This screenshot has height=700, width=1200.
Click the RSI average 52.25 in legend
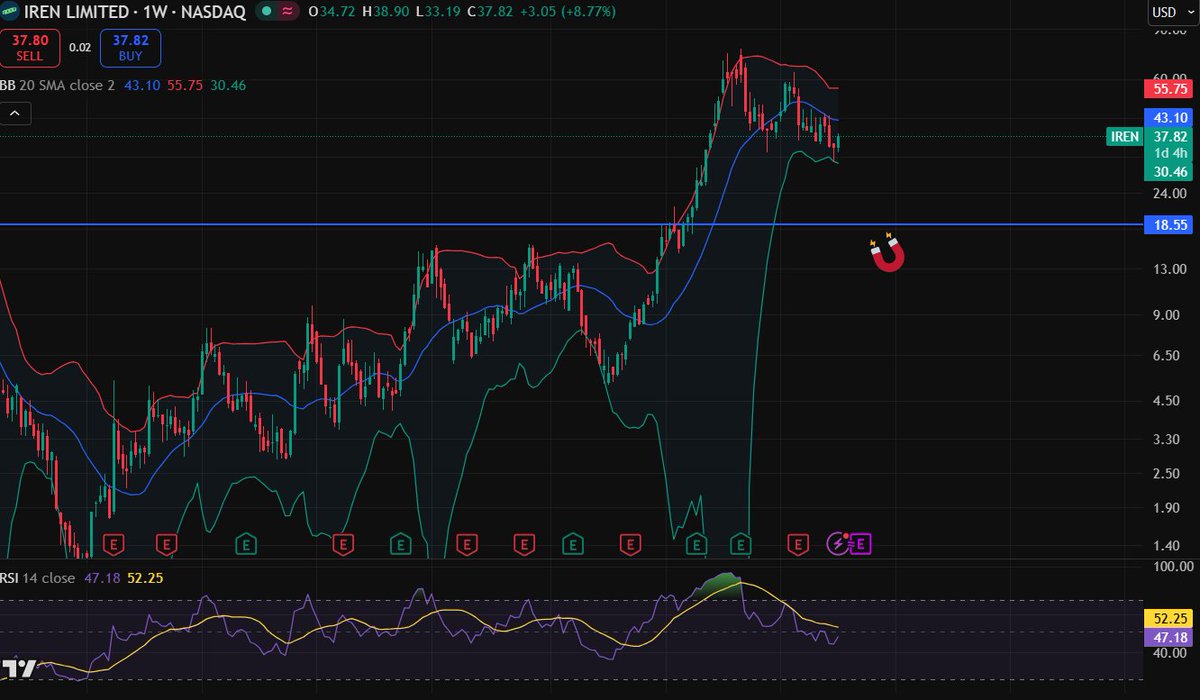coord(145,578)
